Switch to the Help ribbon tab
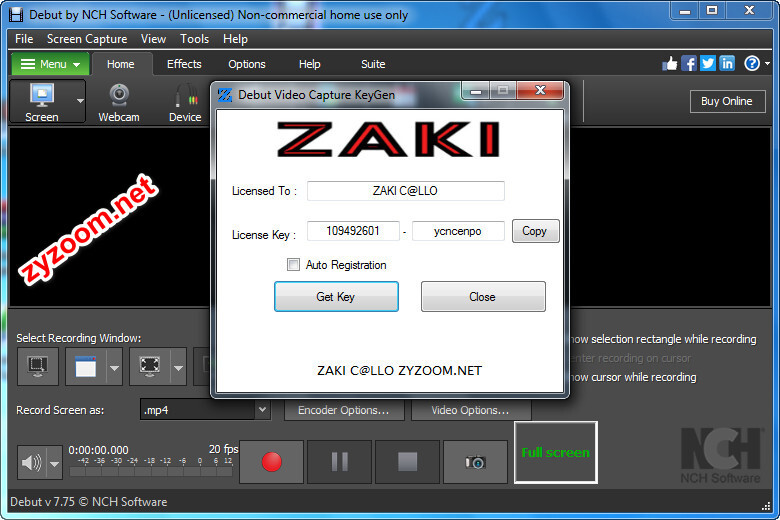This screenshot has width=780, height=520. (x=309, y=64)
